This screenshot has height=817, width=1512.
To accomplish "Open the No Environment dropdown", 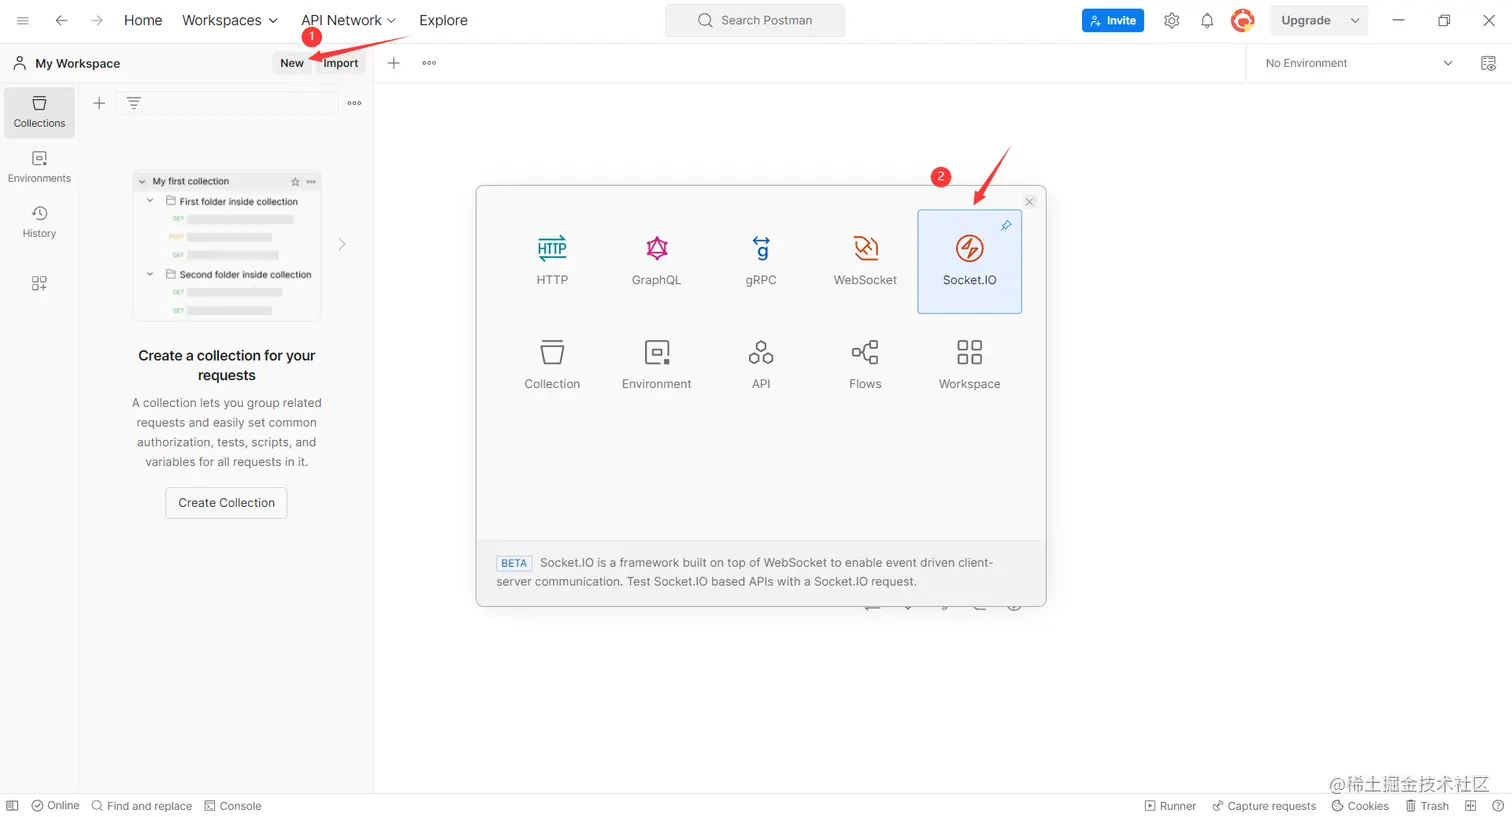I will tap(1359, 63).
